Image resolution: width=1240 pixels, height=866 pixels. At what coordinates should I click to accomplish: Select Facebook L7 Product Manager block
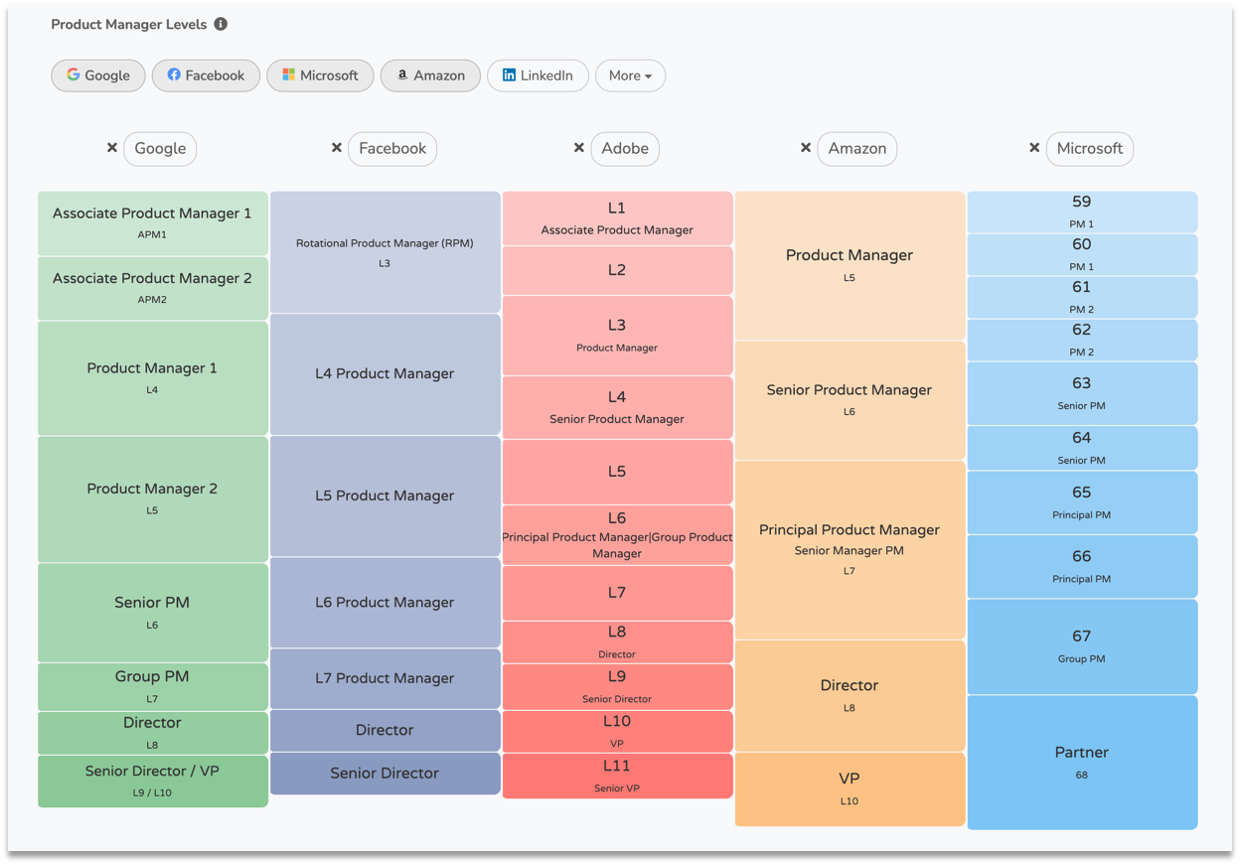click(x=385, y=679)
